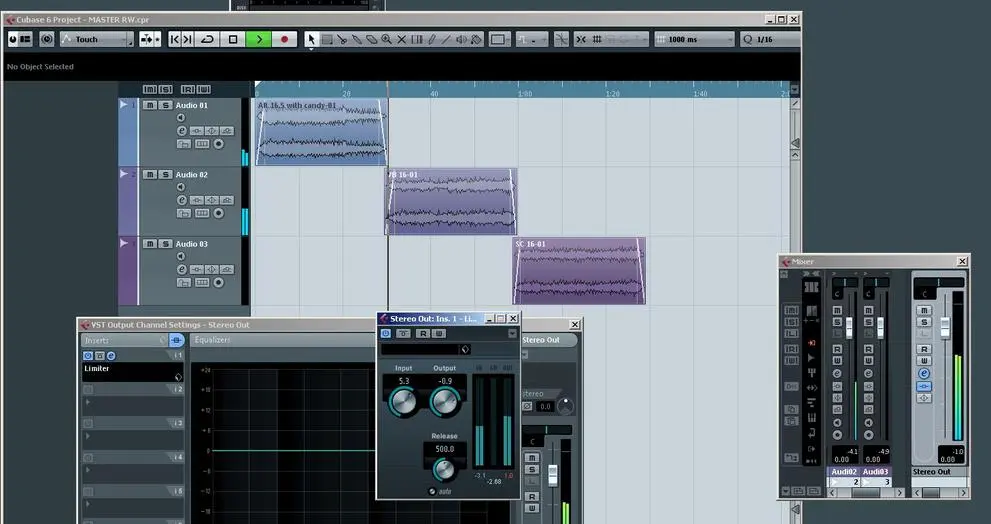Open the 1/16 quantize preset dropdown
This screenshot has height=524, width=991.
click(769, 39)
